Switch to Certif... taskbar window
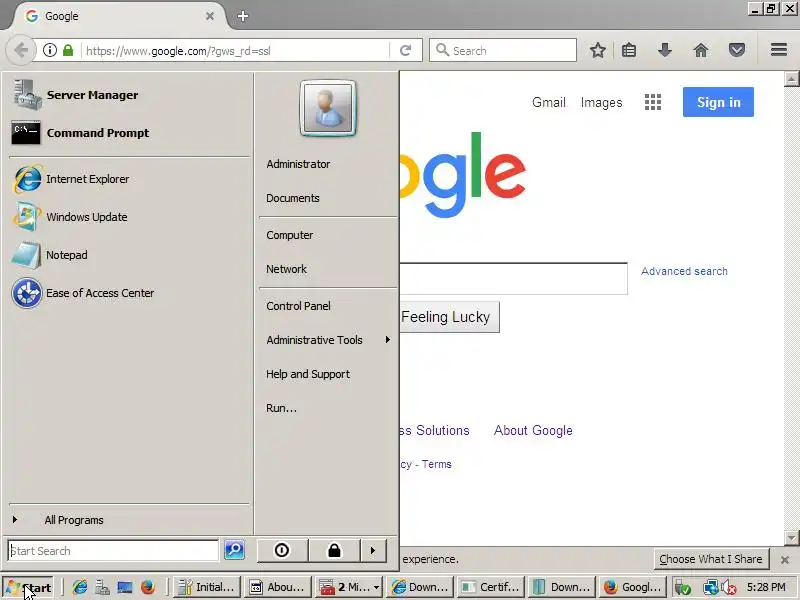The image size is (800, 600). [x=491, y=587]
